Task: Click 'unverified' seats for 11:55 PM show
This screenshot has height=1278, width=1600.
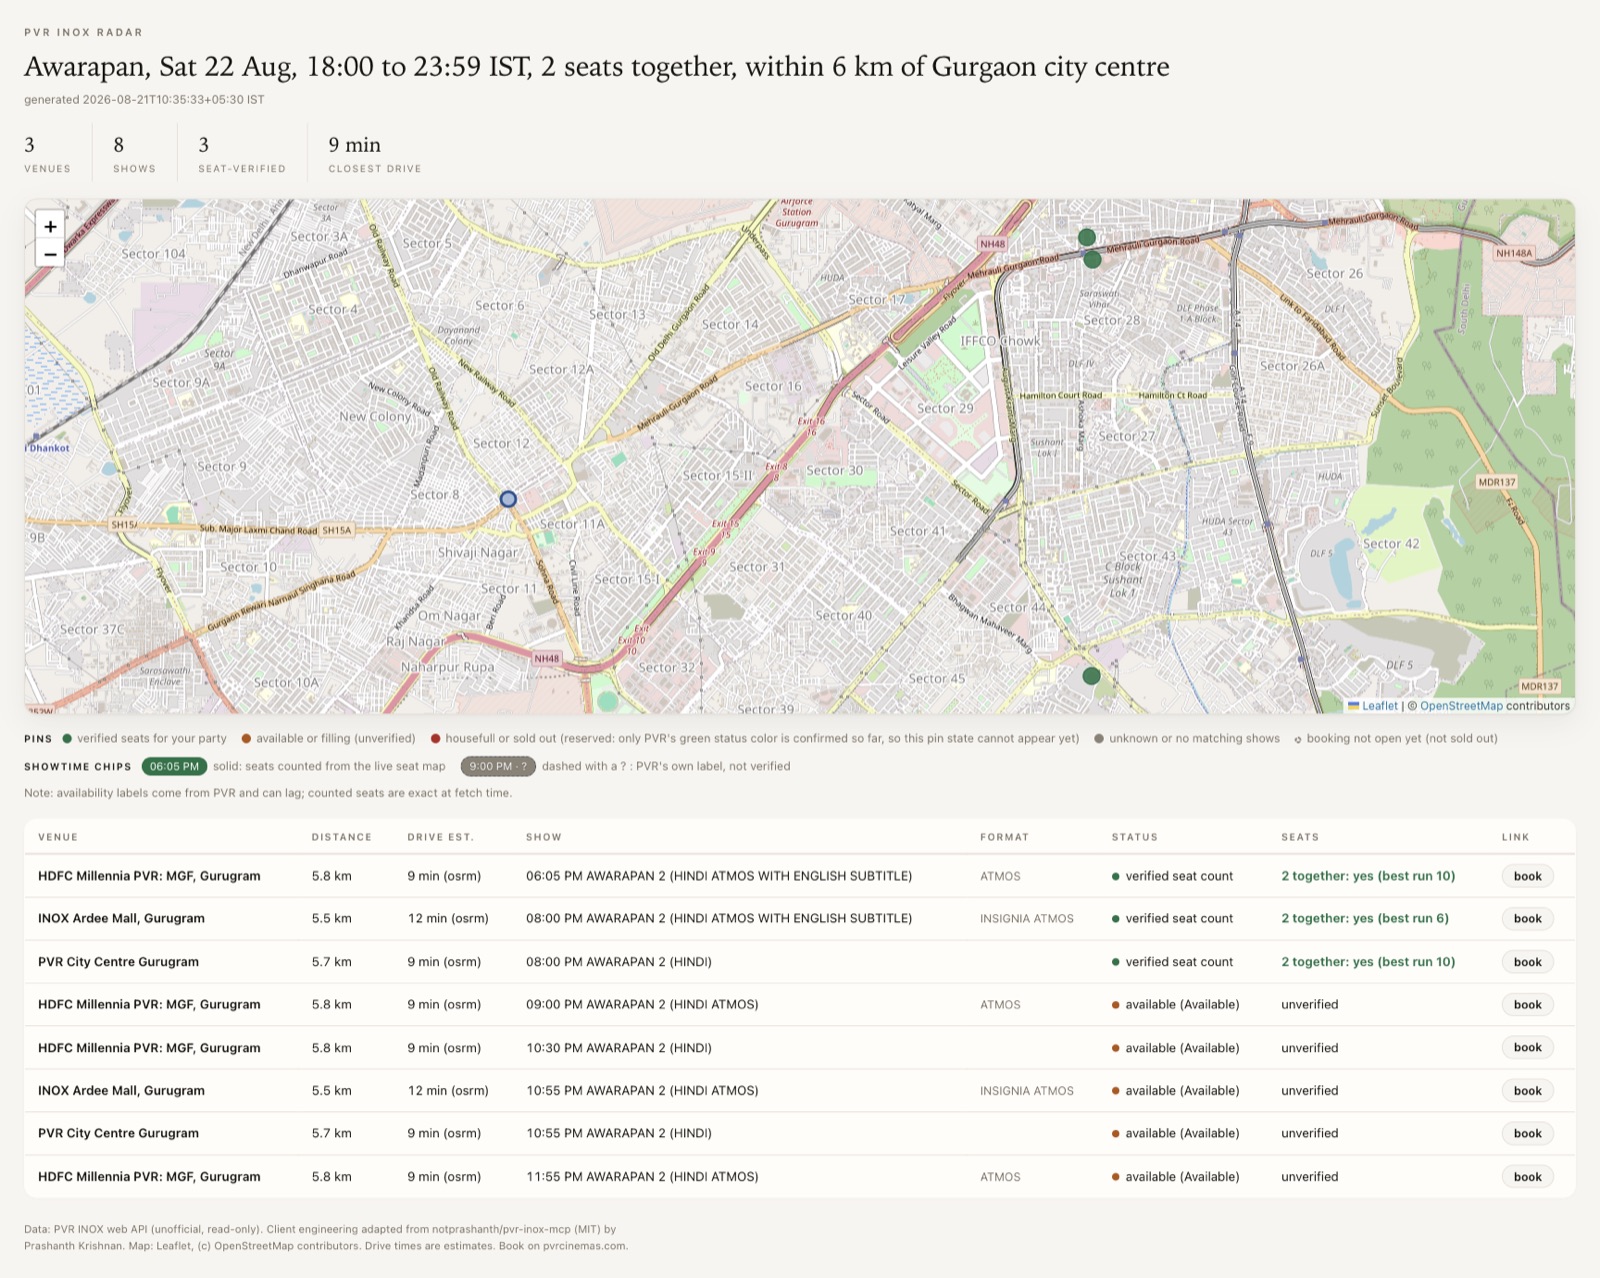Action: [x=1309, y=1176]
